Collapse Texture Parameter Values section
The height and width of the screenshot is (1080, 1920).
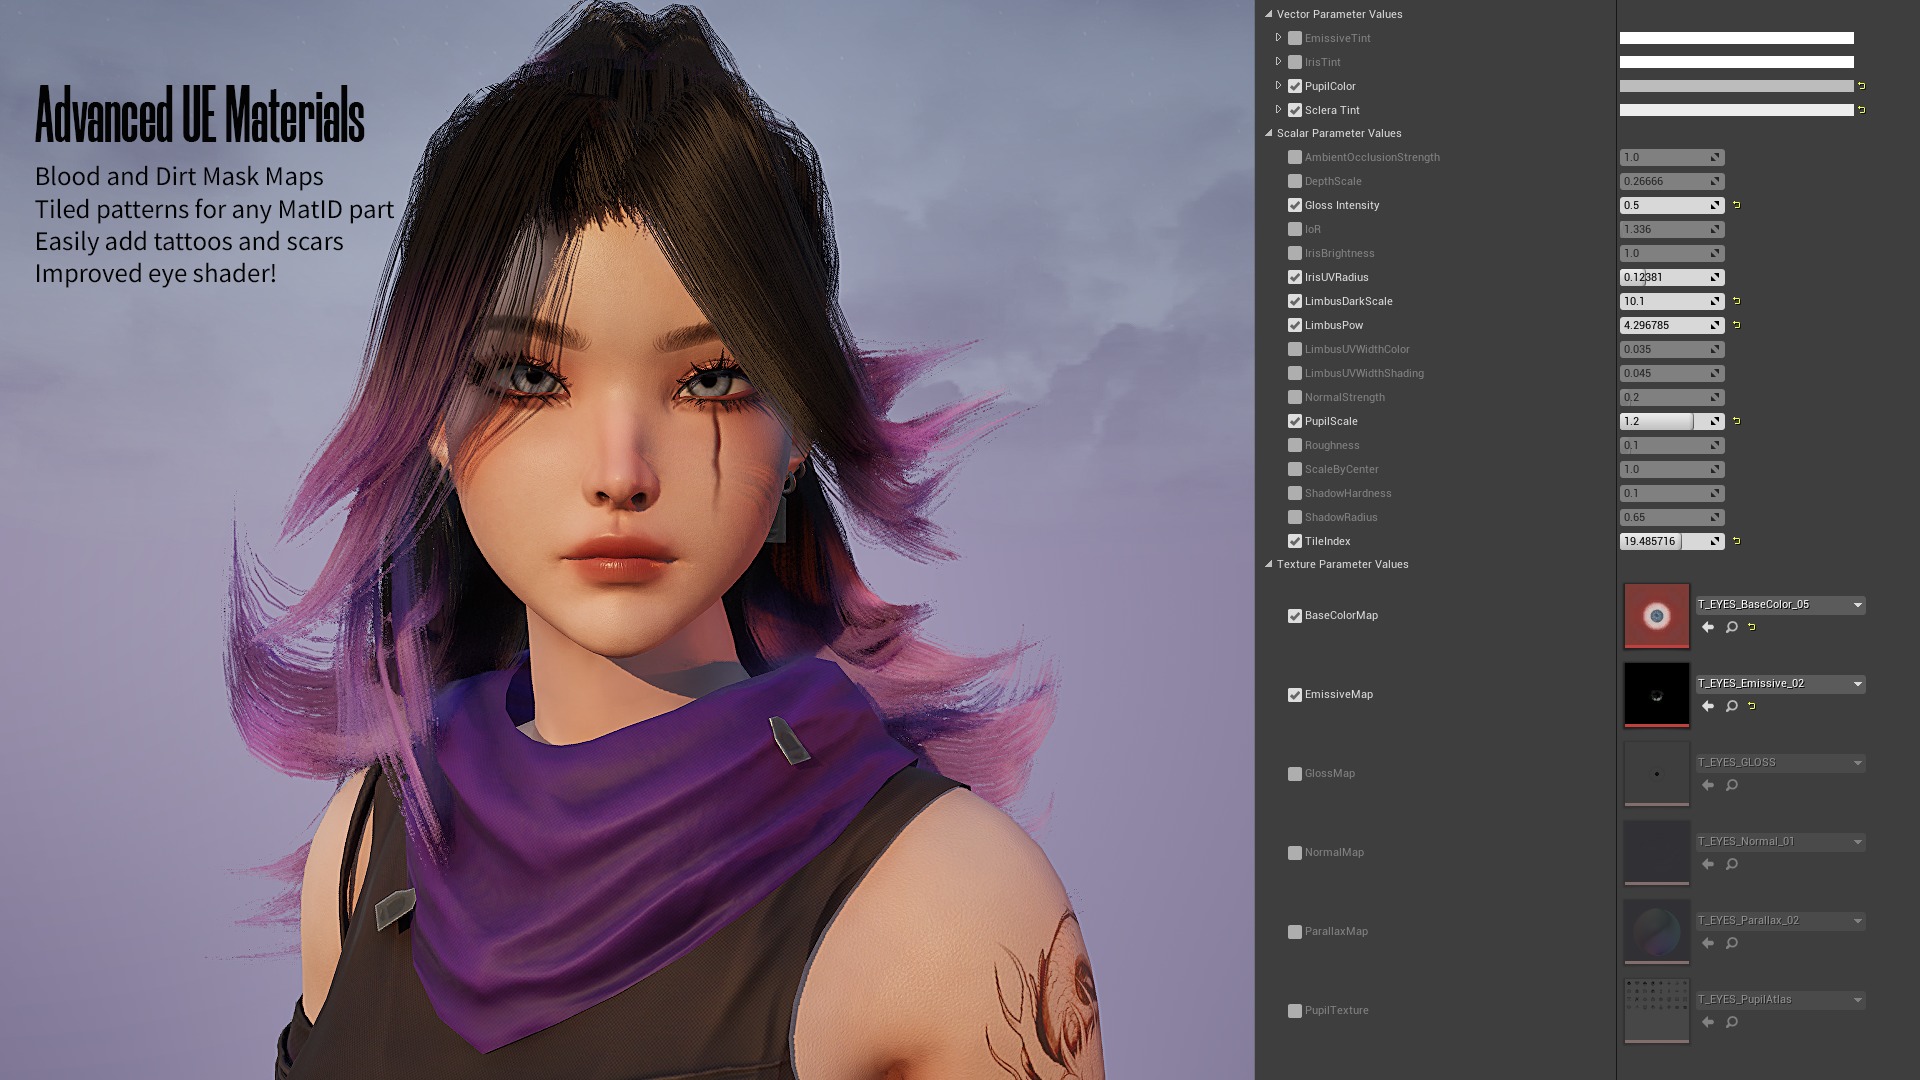1269,564
